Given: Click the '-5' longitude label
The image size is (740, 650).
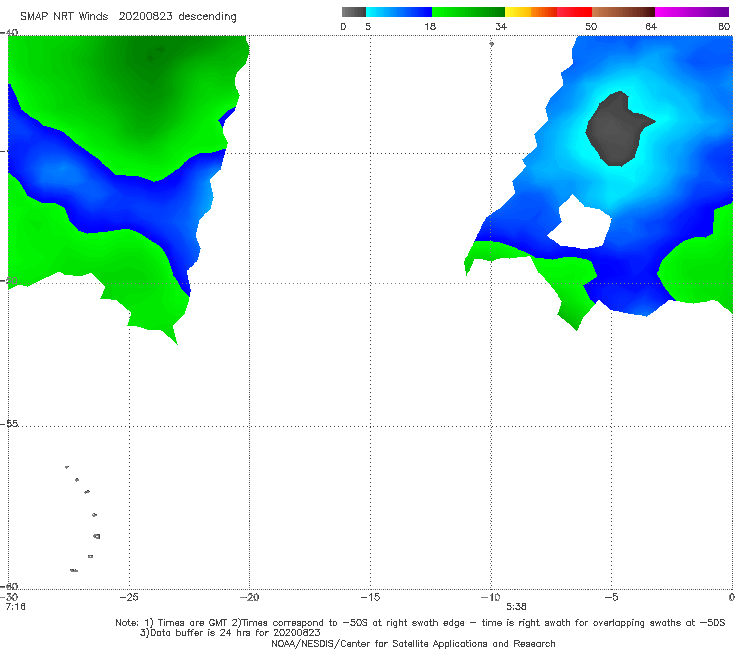Looking at the screenshot, I should coord(611,597).
